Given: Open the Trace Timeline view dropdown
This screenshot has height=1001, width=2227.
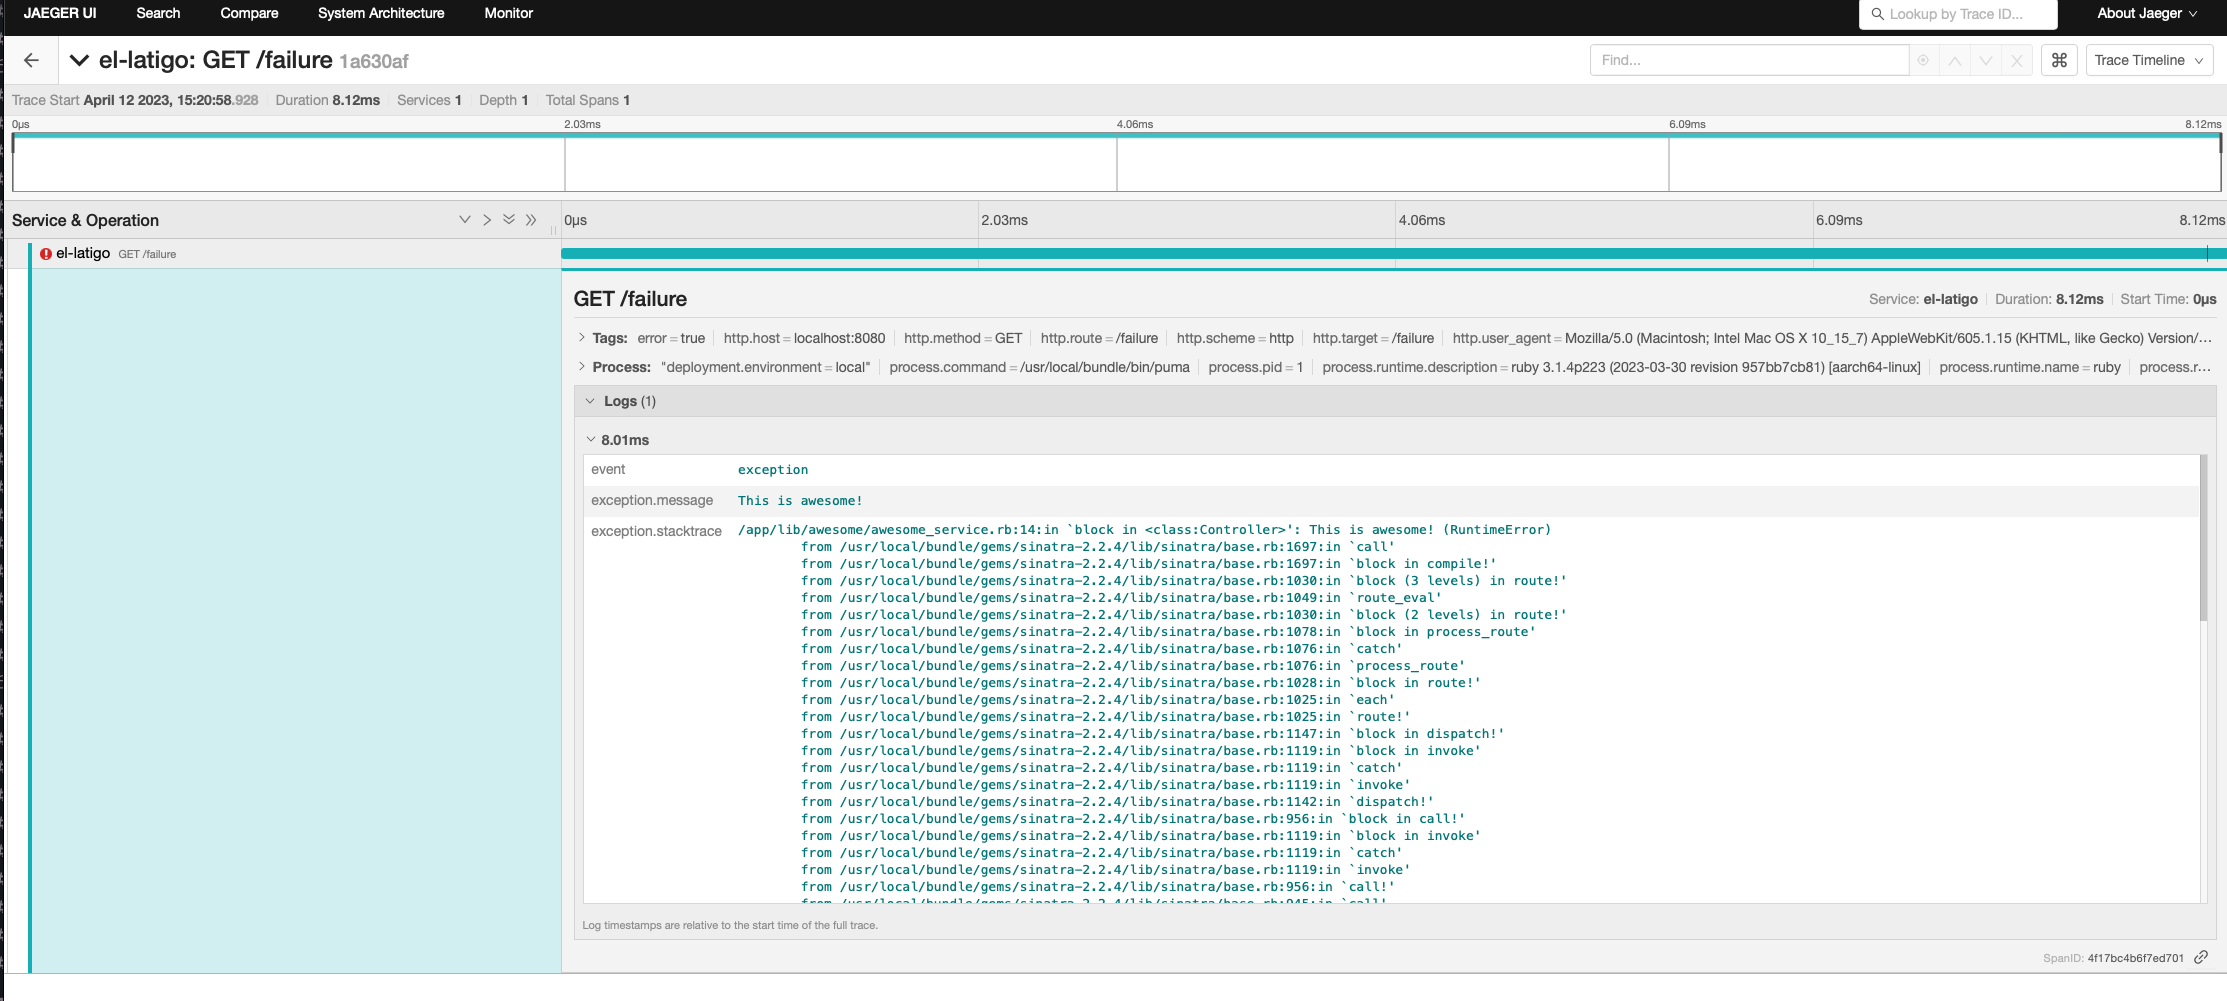Looking at the screenshot, I should point(2148,60).
